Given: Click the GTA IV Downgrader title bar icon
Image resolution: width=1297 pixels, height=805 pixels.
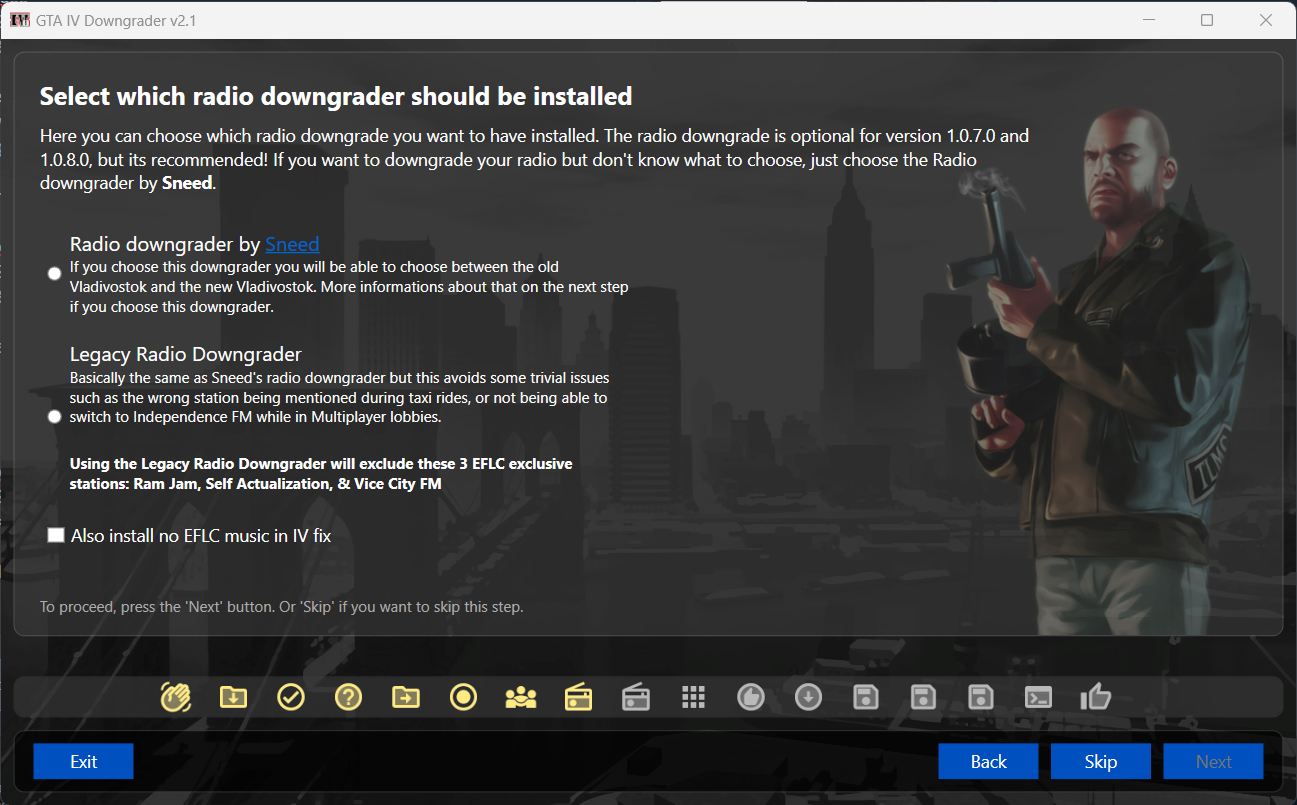Looking at the screenshot, I should tap(20, 20).
